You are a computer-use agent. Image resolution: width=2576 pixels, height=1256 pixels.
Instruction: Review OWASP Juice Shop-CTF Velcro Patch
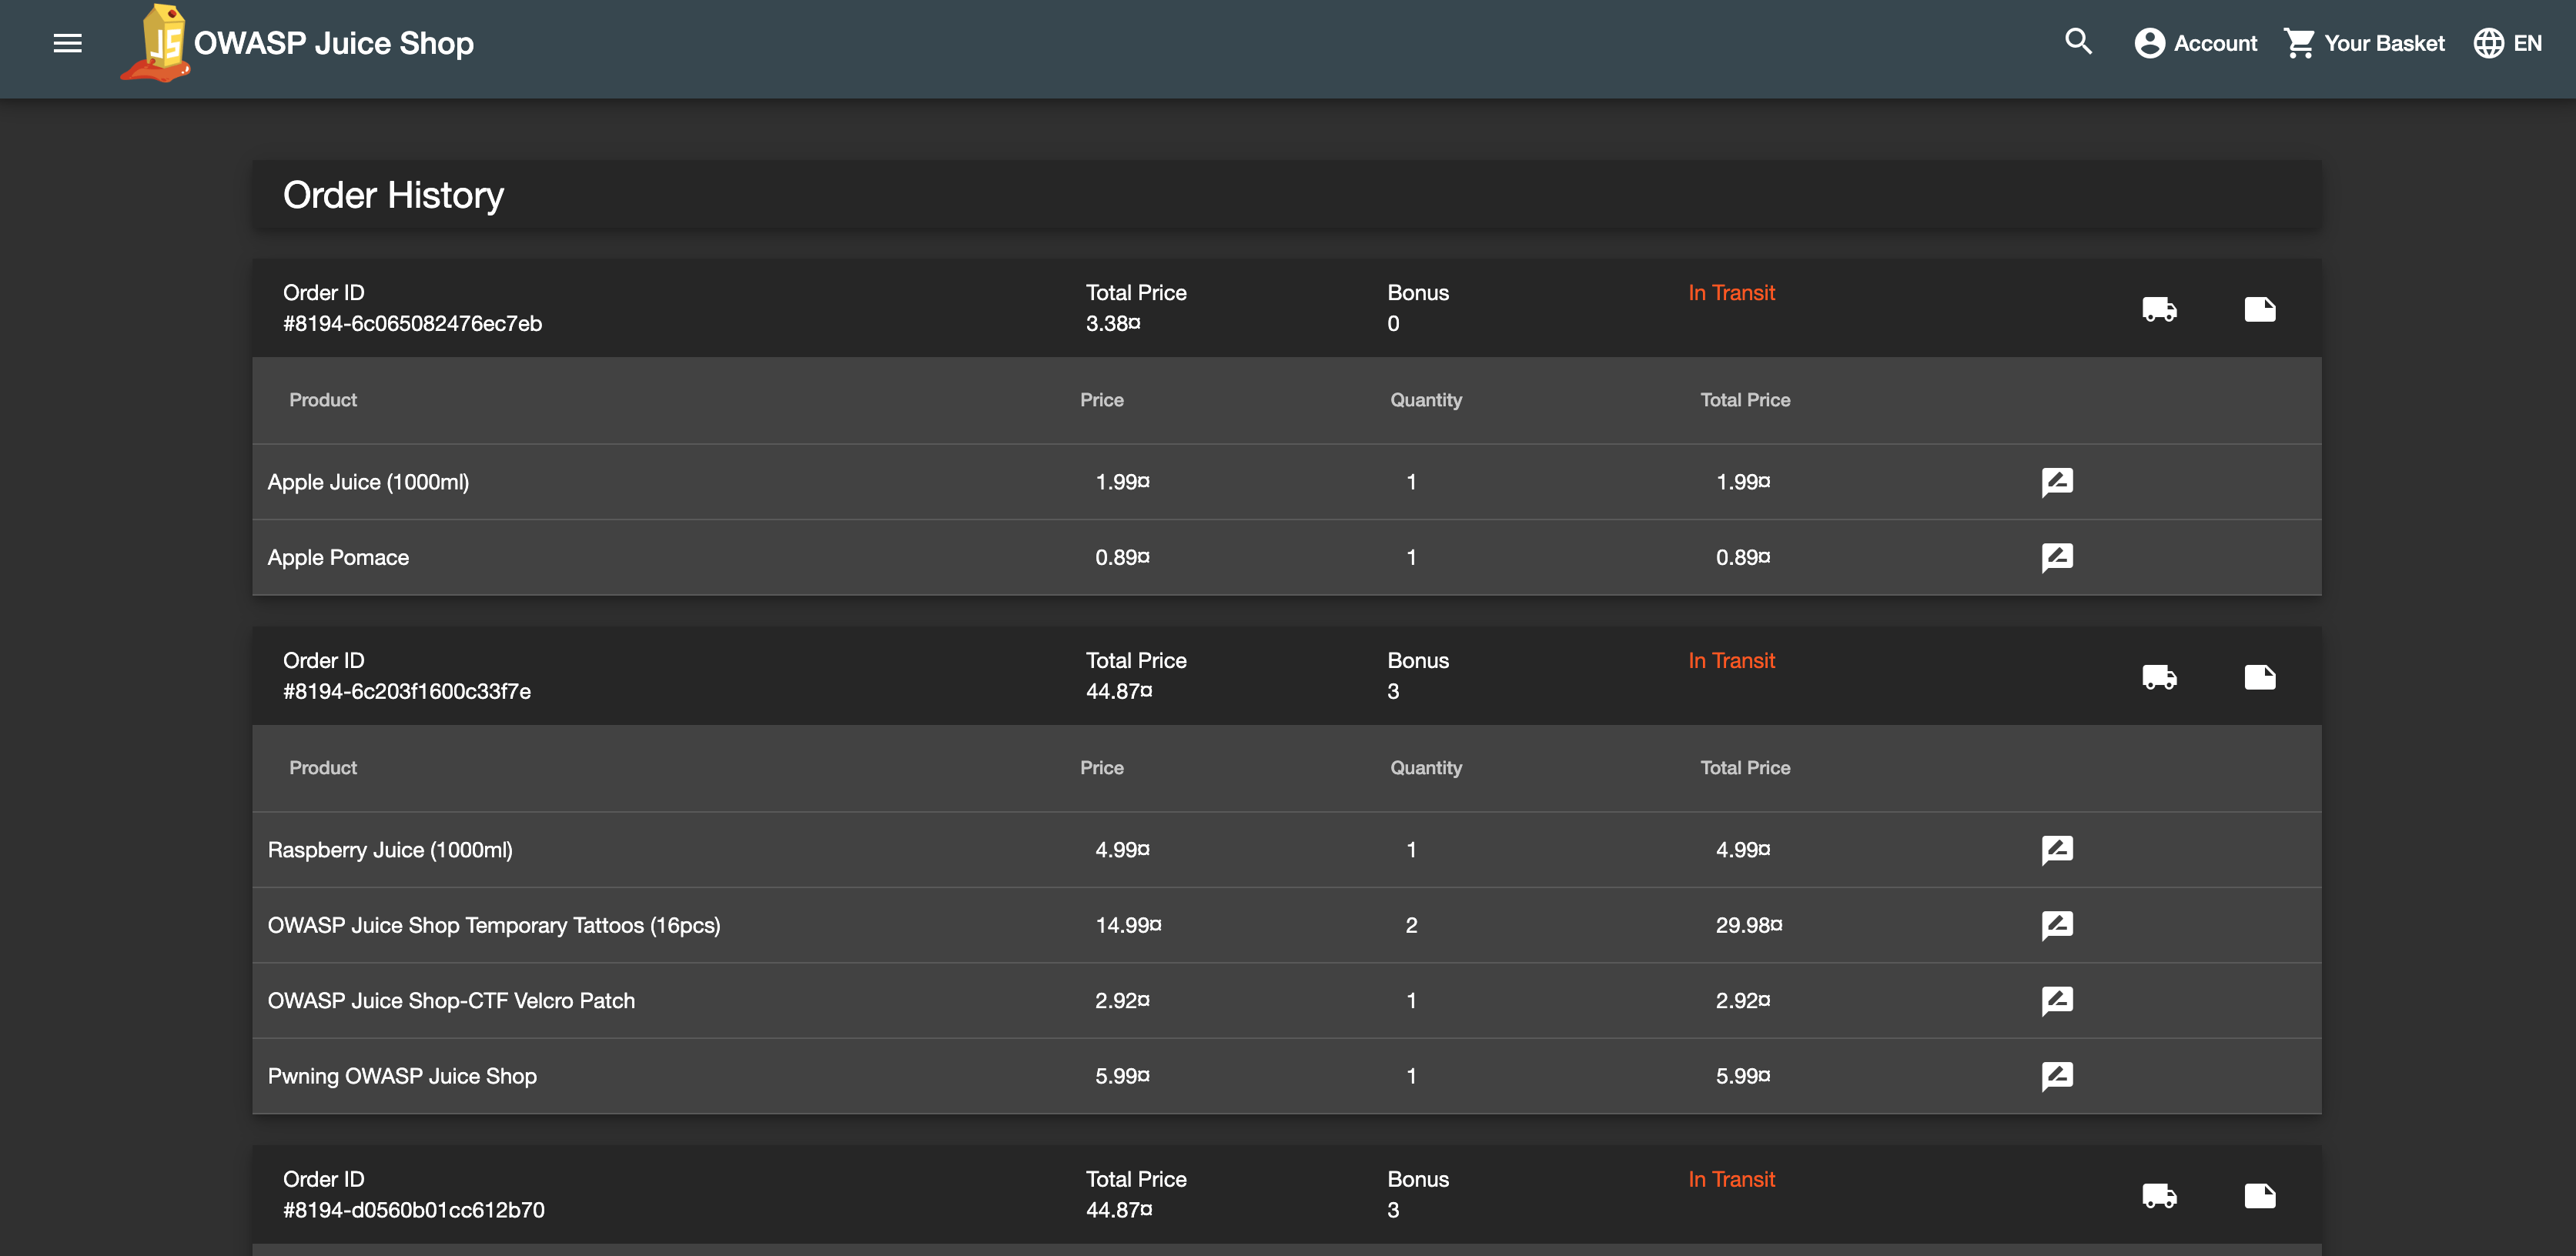pos(2057,1001)
